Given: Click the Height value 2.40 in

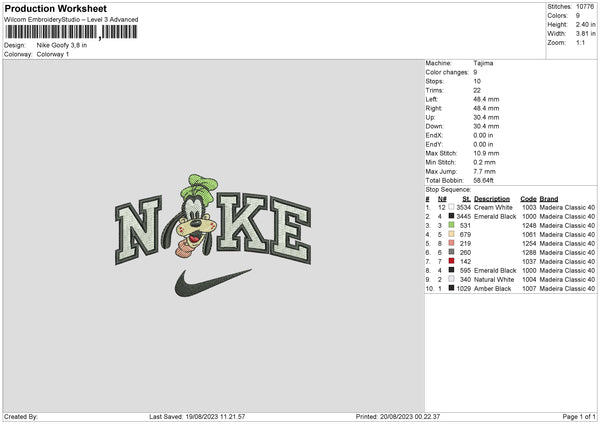Looking at the screenshot, I should tap(585, 24).
